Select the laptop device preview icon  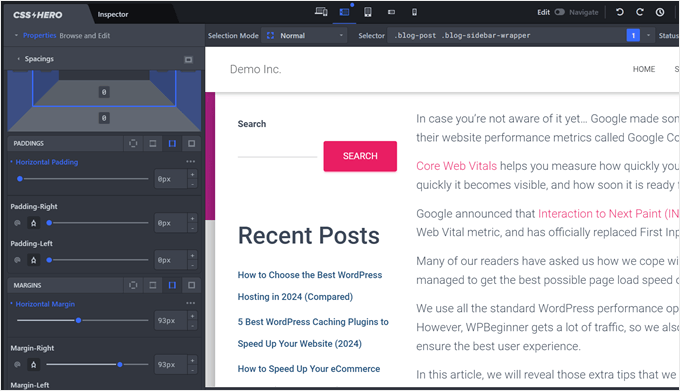pos(344,12)
